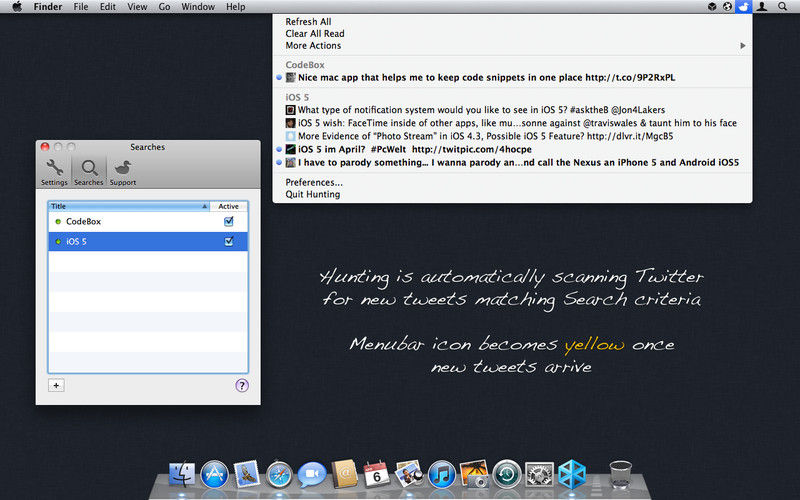The image size is (800, 500).
Task: Click avatar beside the Nice mac app tweet
Action: point(290,78)
